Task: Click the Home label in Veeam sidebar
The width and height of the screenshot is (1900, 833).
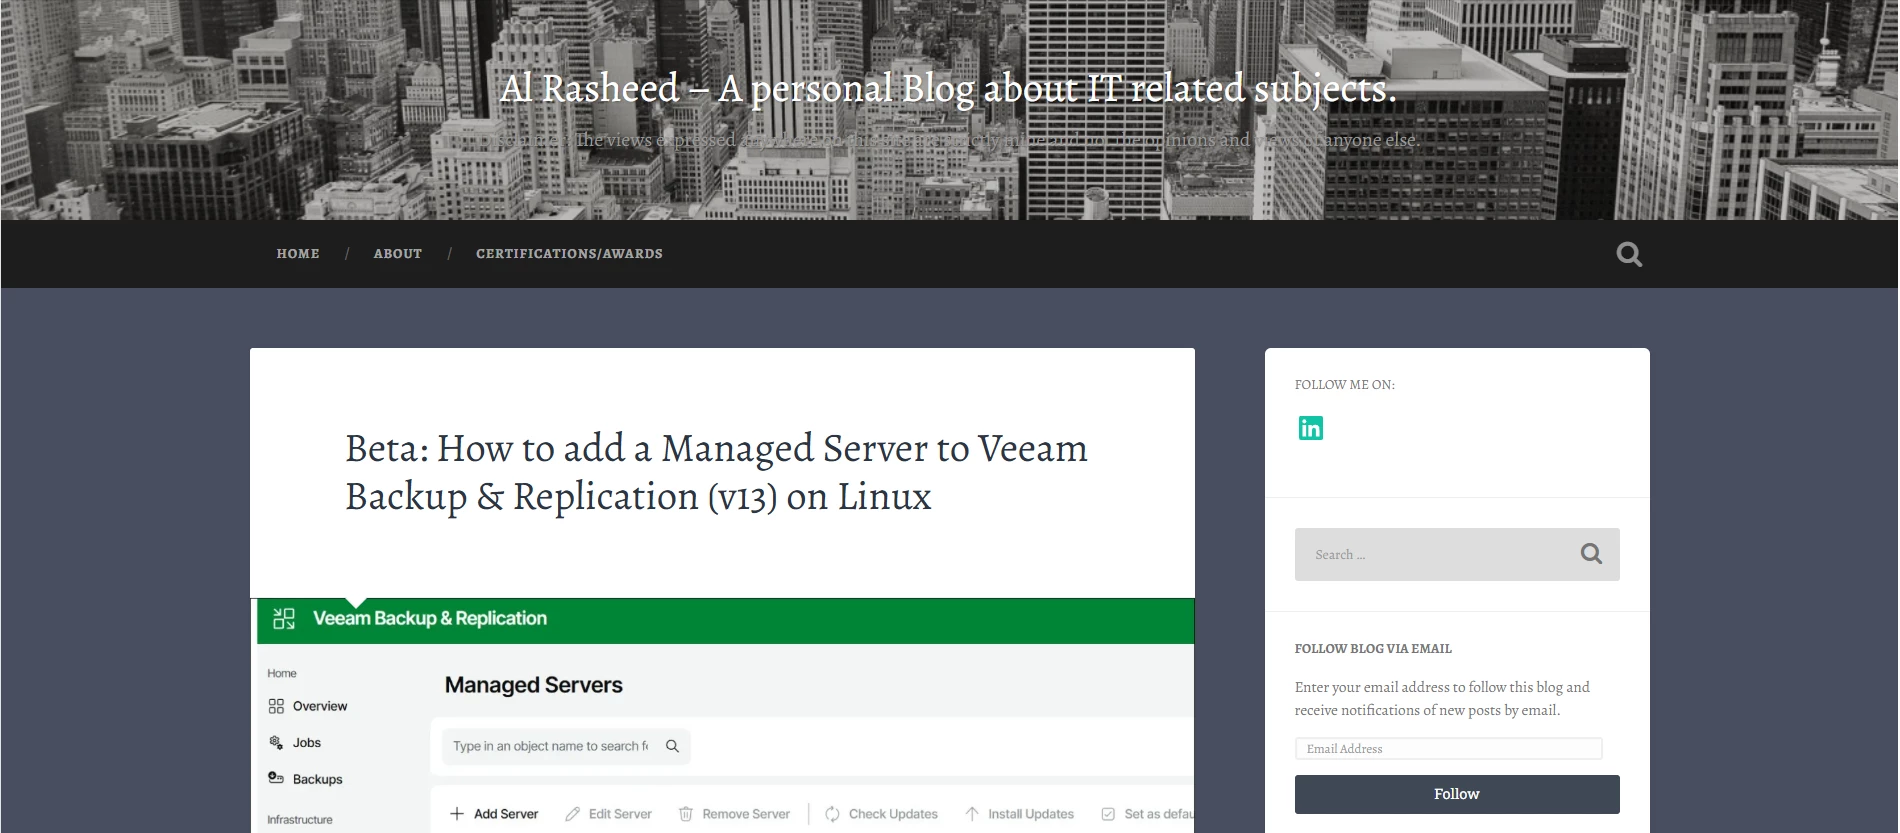Action: click(x=282, y=673)
